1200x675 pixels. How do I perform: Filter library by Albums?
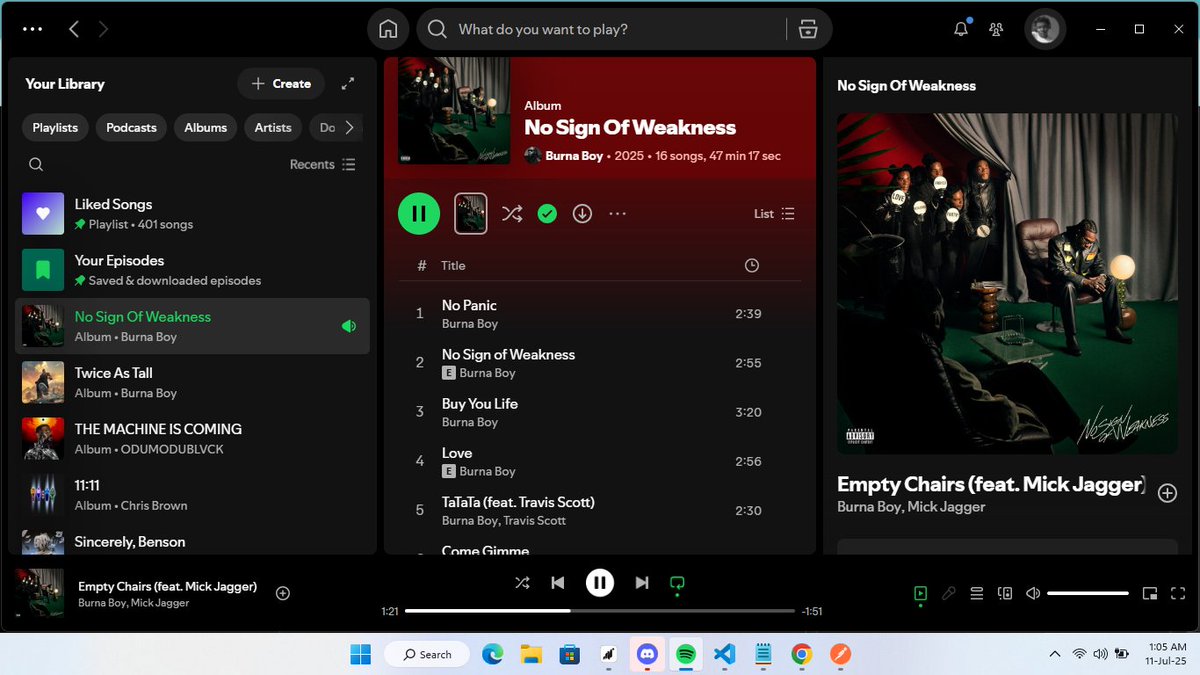coord(205,128)
